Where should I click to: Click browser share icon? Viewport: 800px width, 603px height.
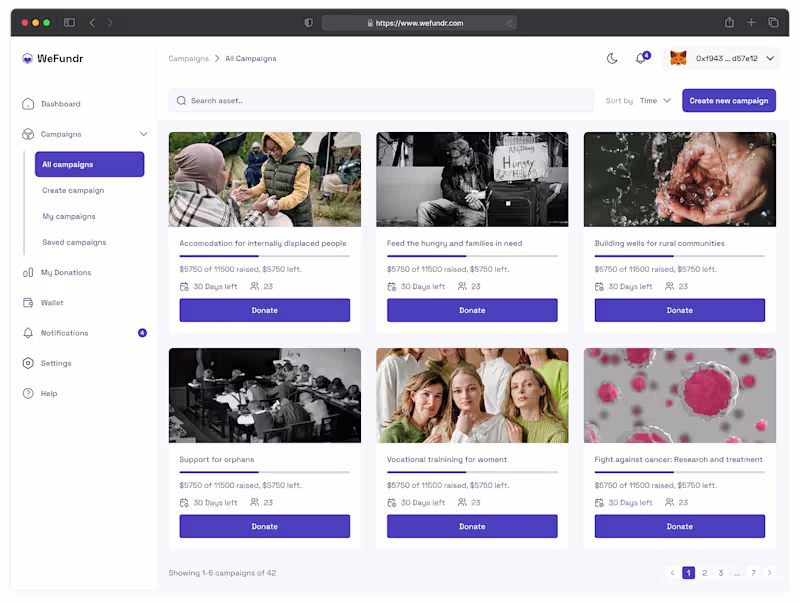[730, 22]
